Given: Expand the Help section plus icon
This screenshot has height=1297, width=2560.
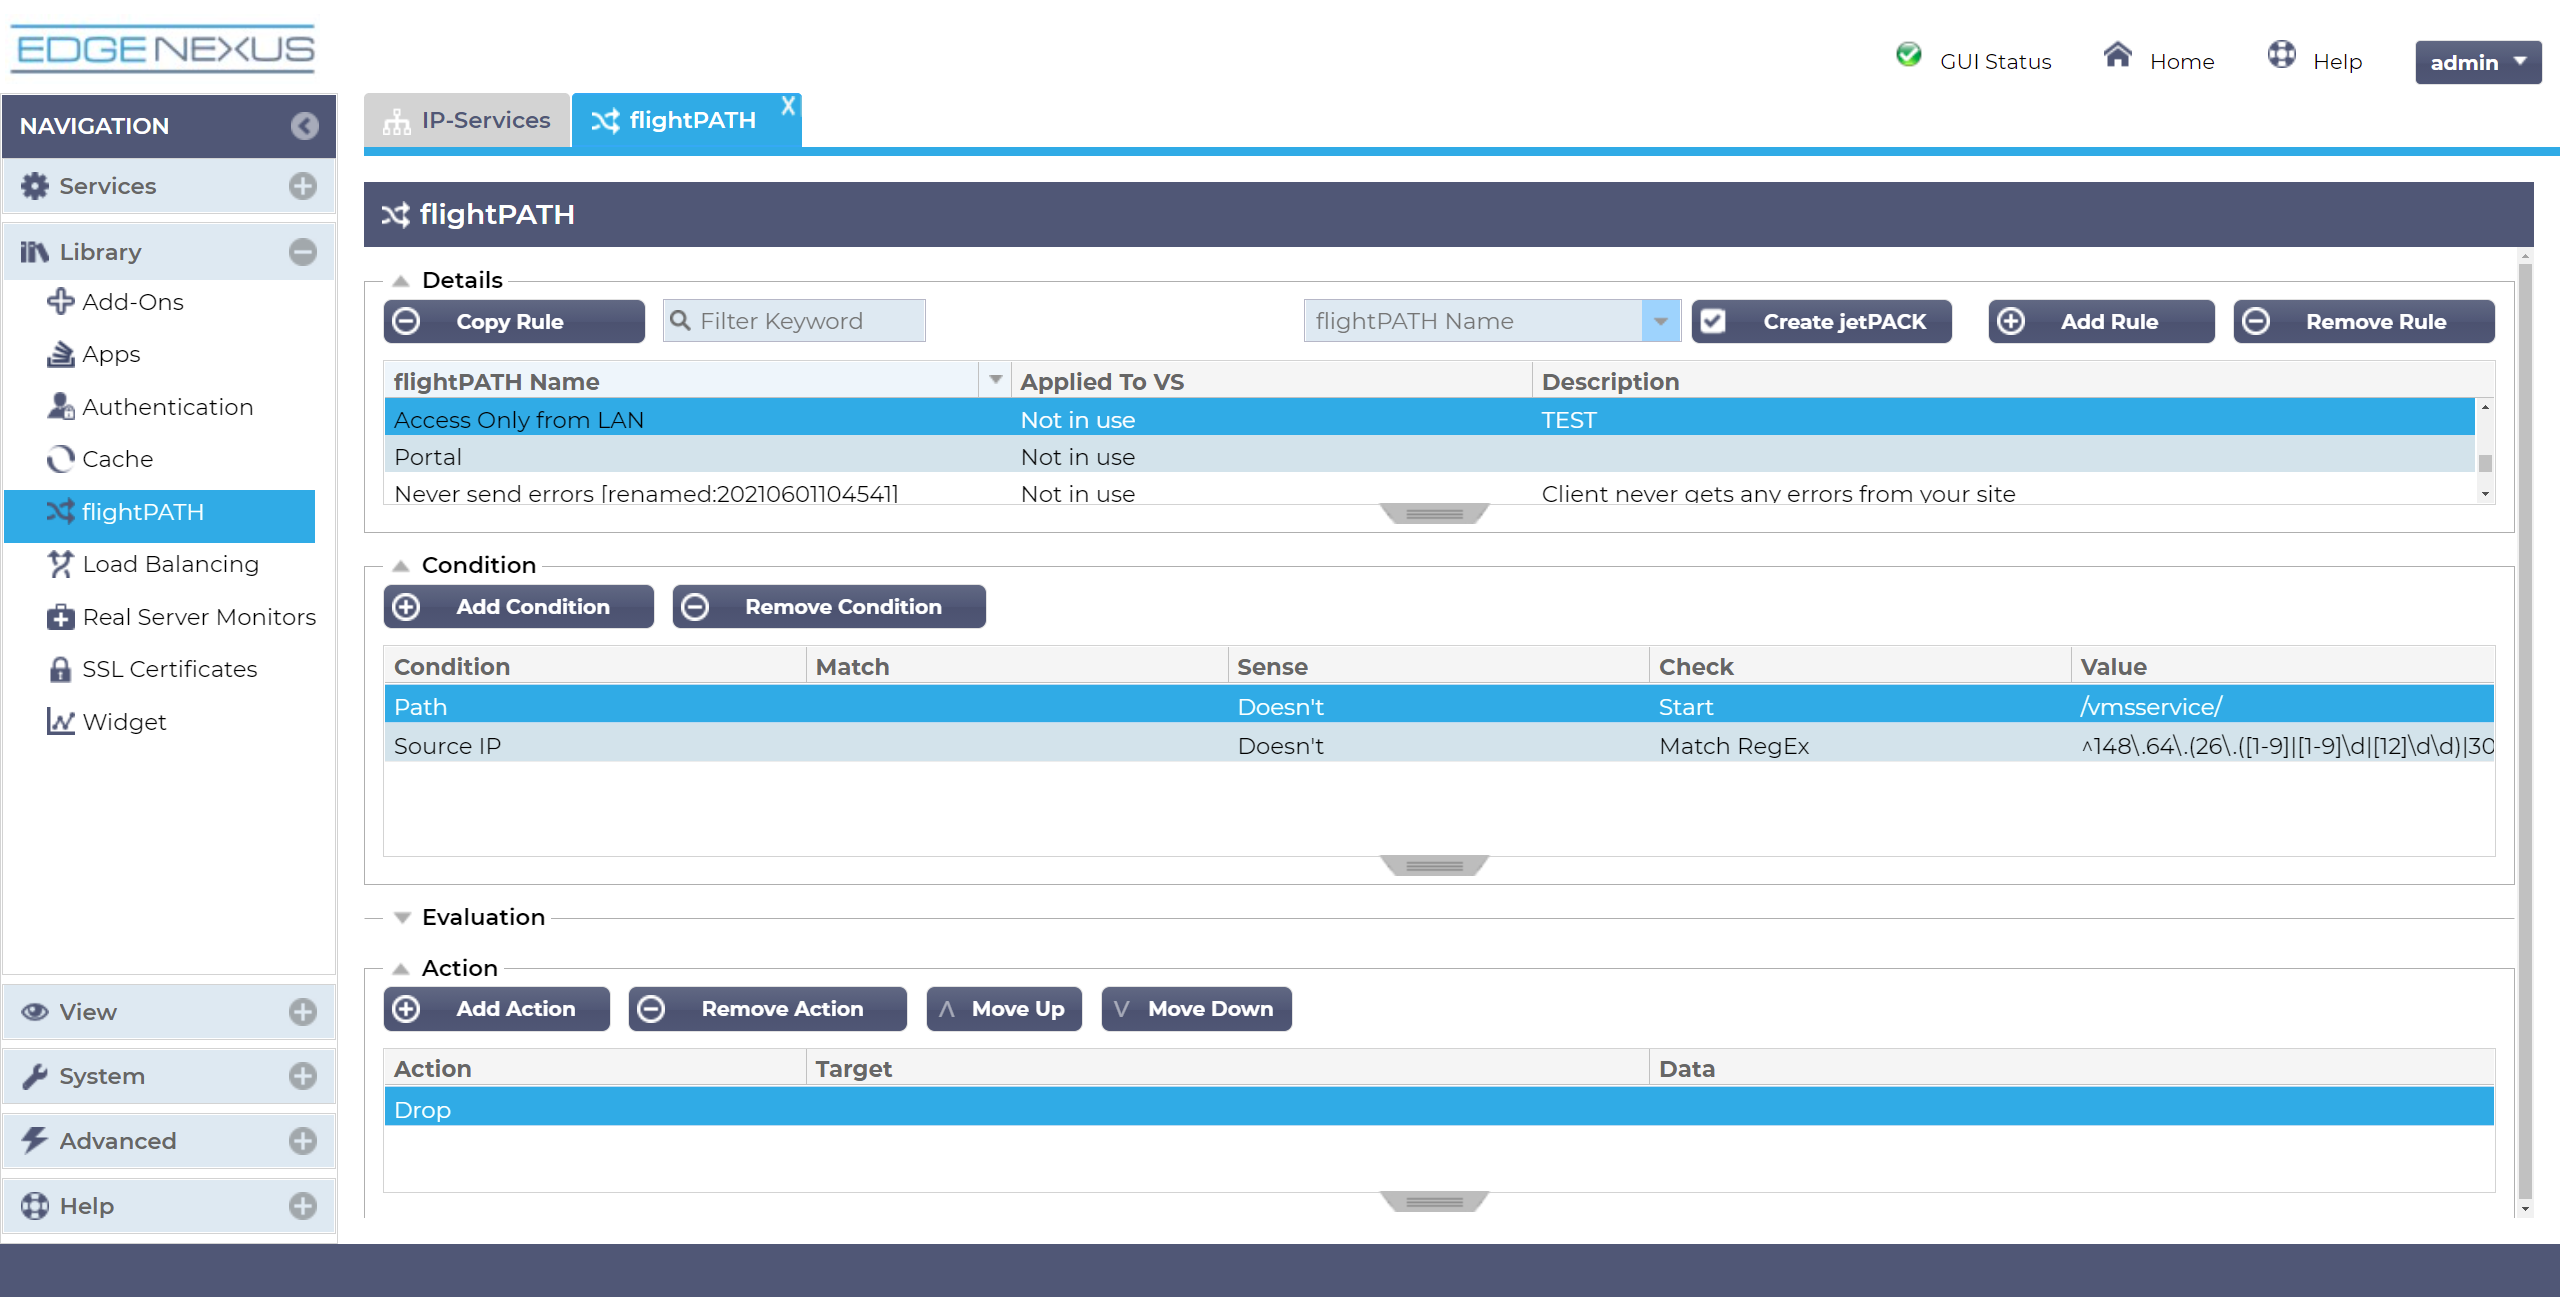Looking at the screenshot, I should 303,1206.
